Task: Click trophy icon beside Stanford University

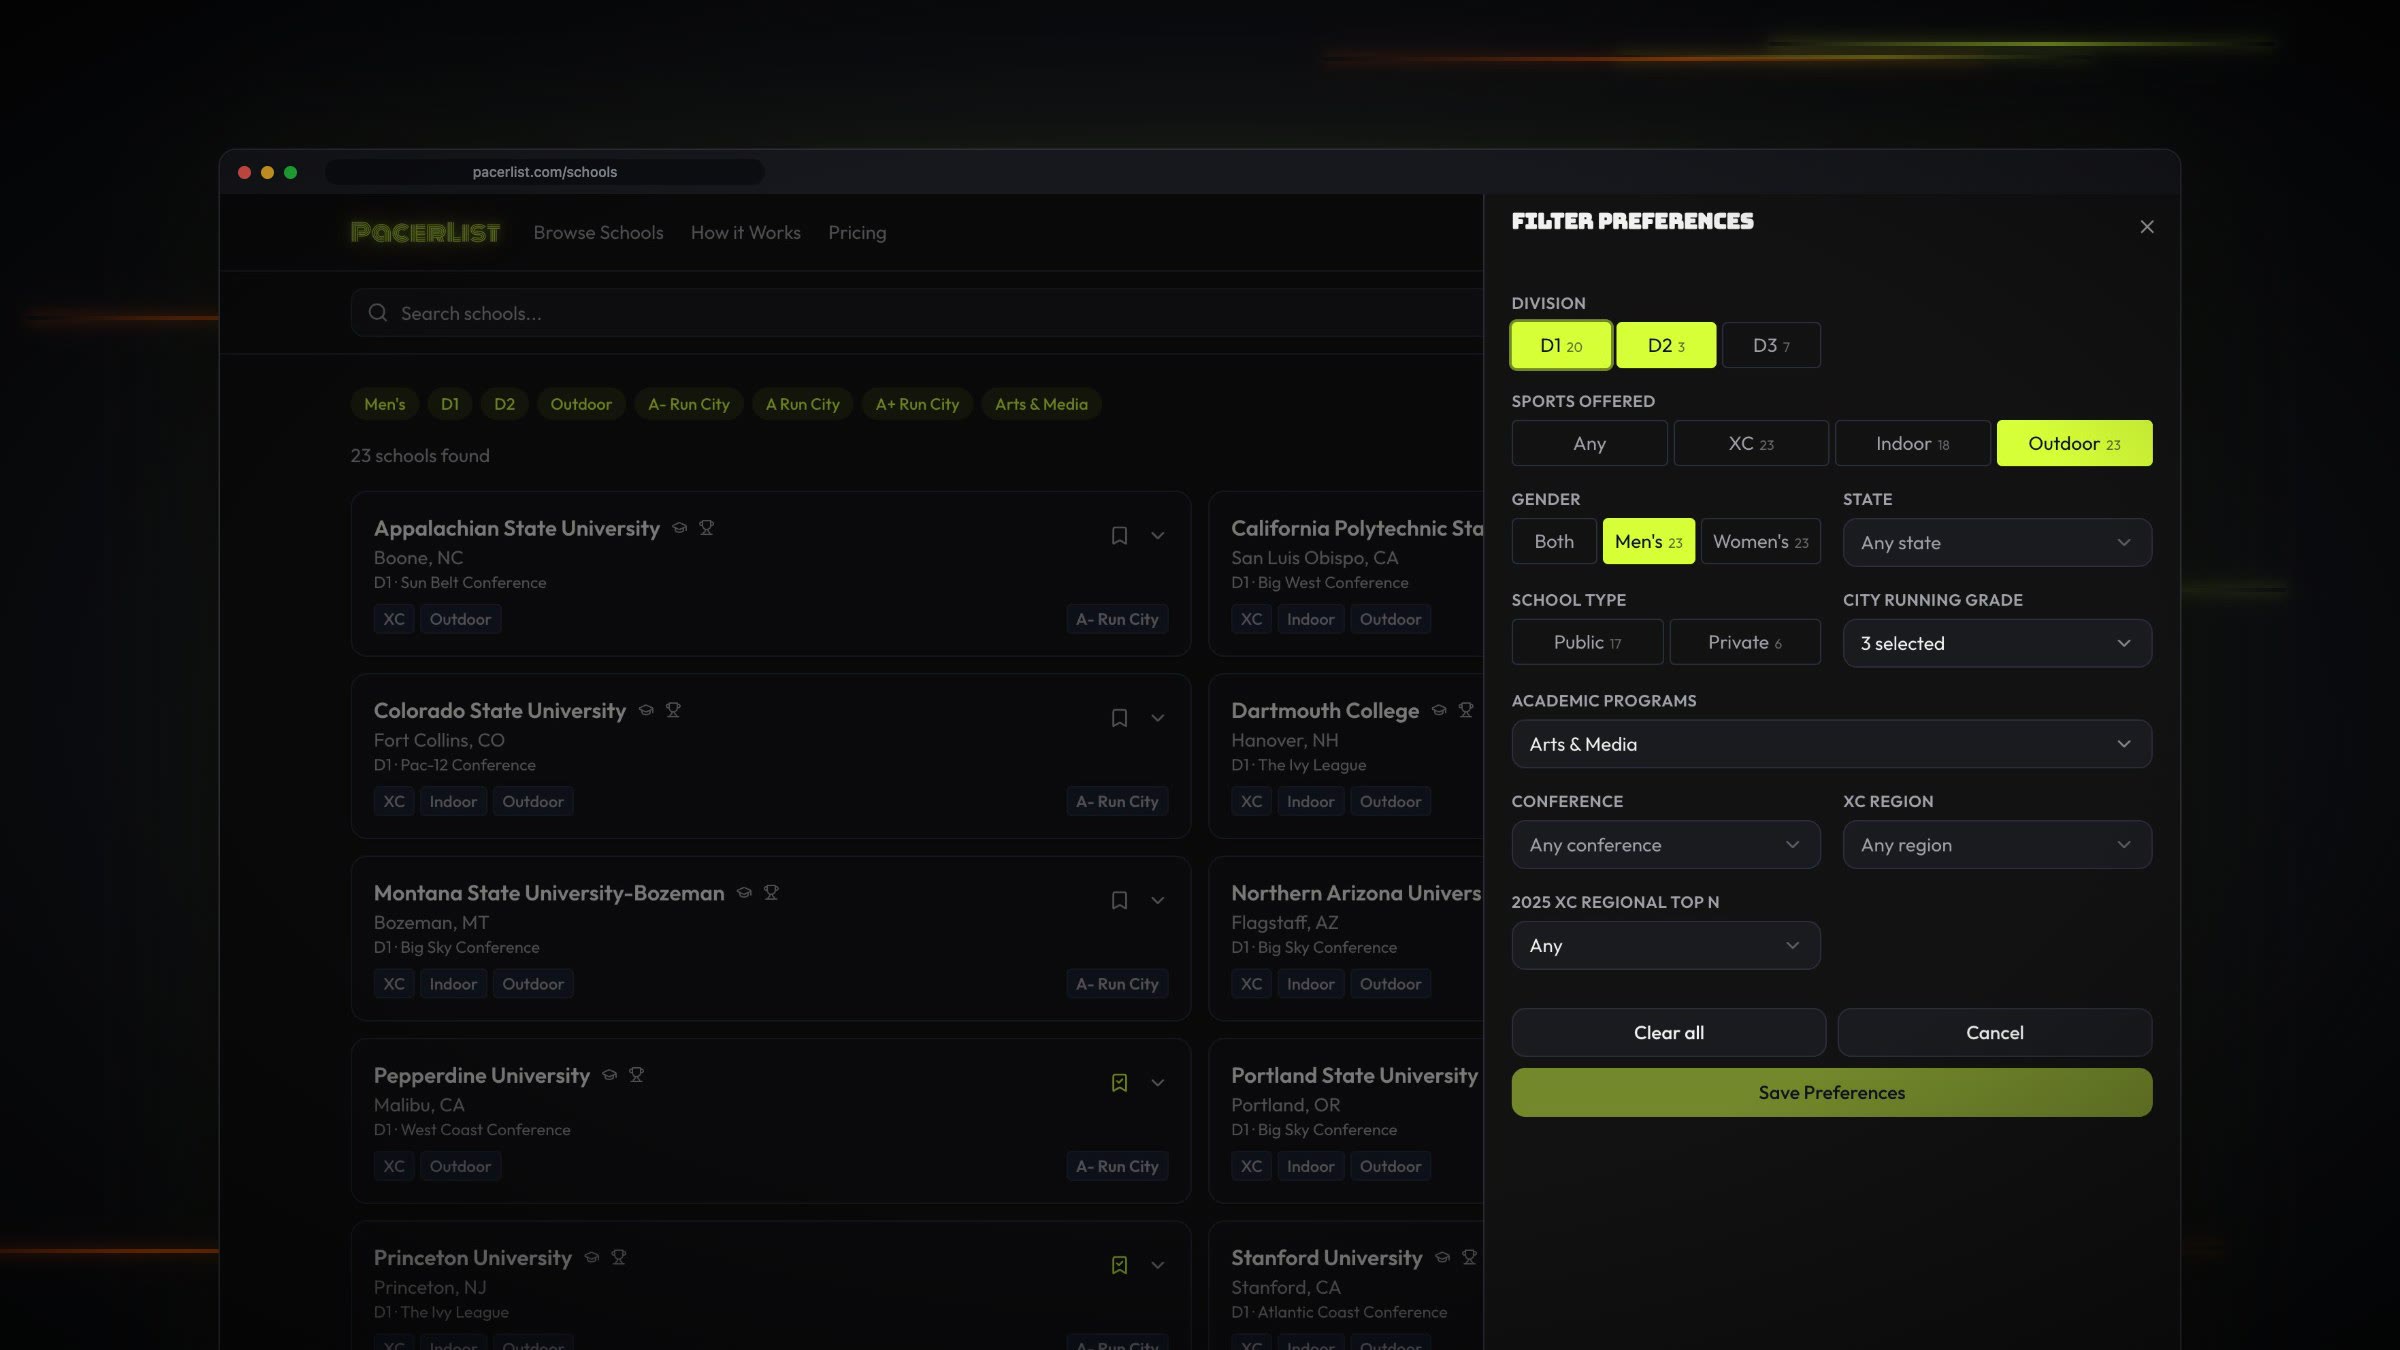Action: coord(1469,1257)
